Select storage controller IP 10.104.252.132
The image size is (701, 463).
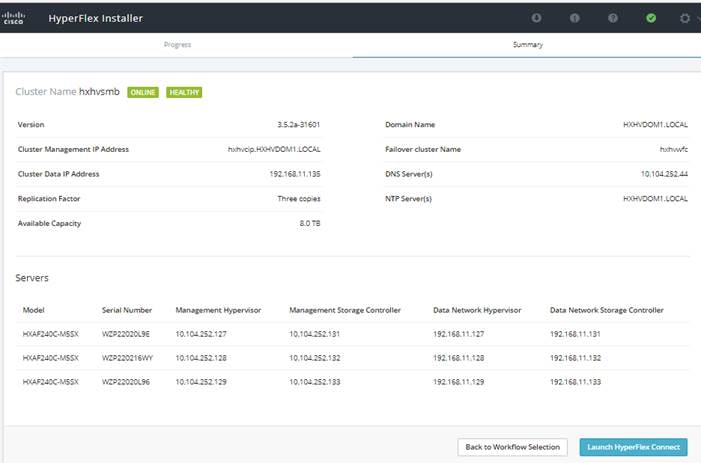tap(315, 358)
